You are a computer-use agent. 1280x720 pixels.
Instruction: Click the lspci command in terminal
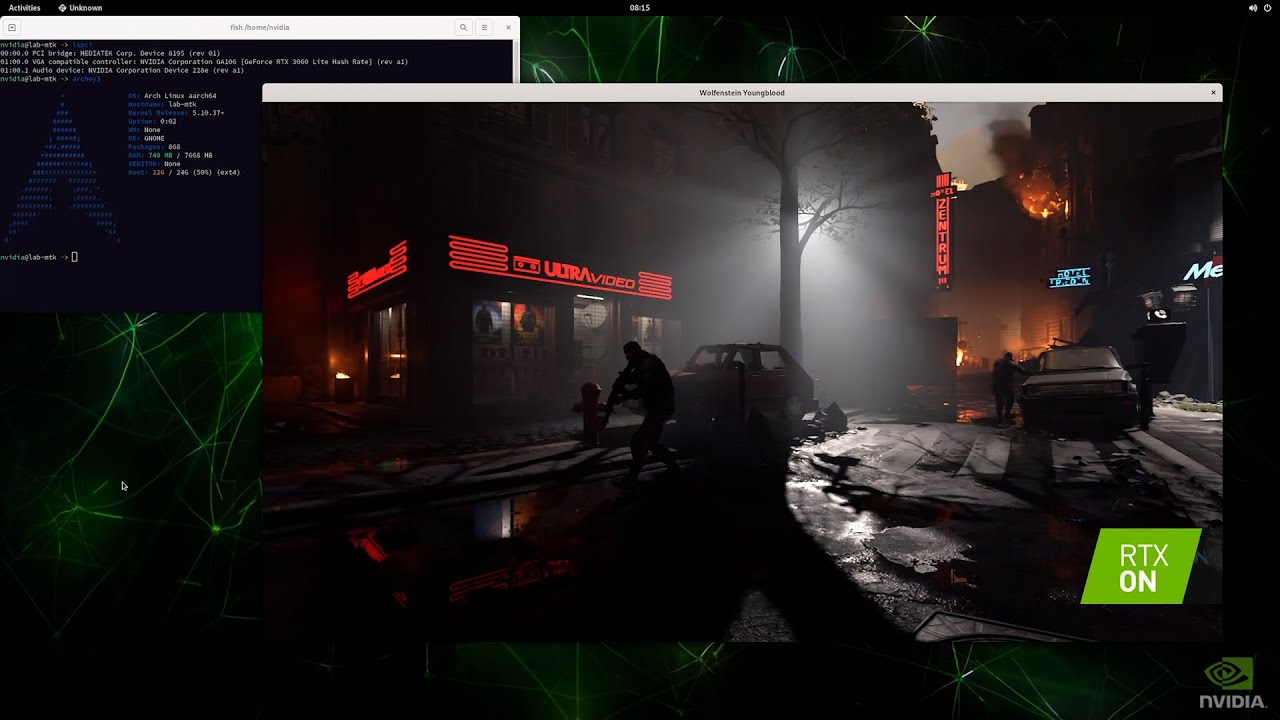(x=82, y=45)
